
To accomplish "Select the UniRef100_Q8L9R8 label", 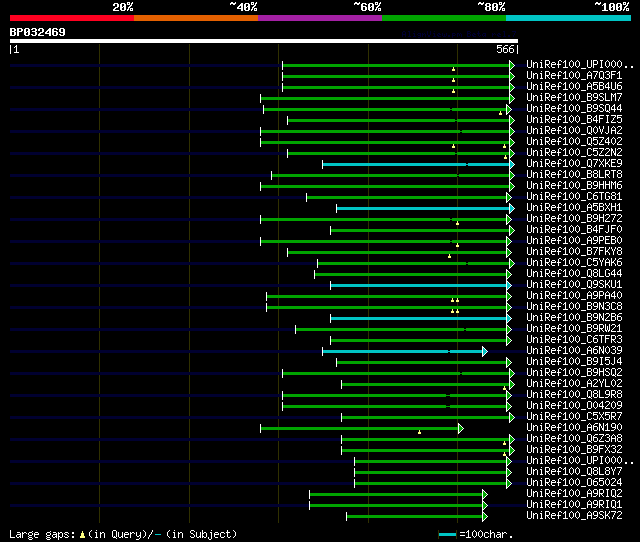I will point(574,395).
